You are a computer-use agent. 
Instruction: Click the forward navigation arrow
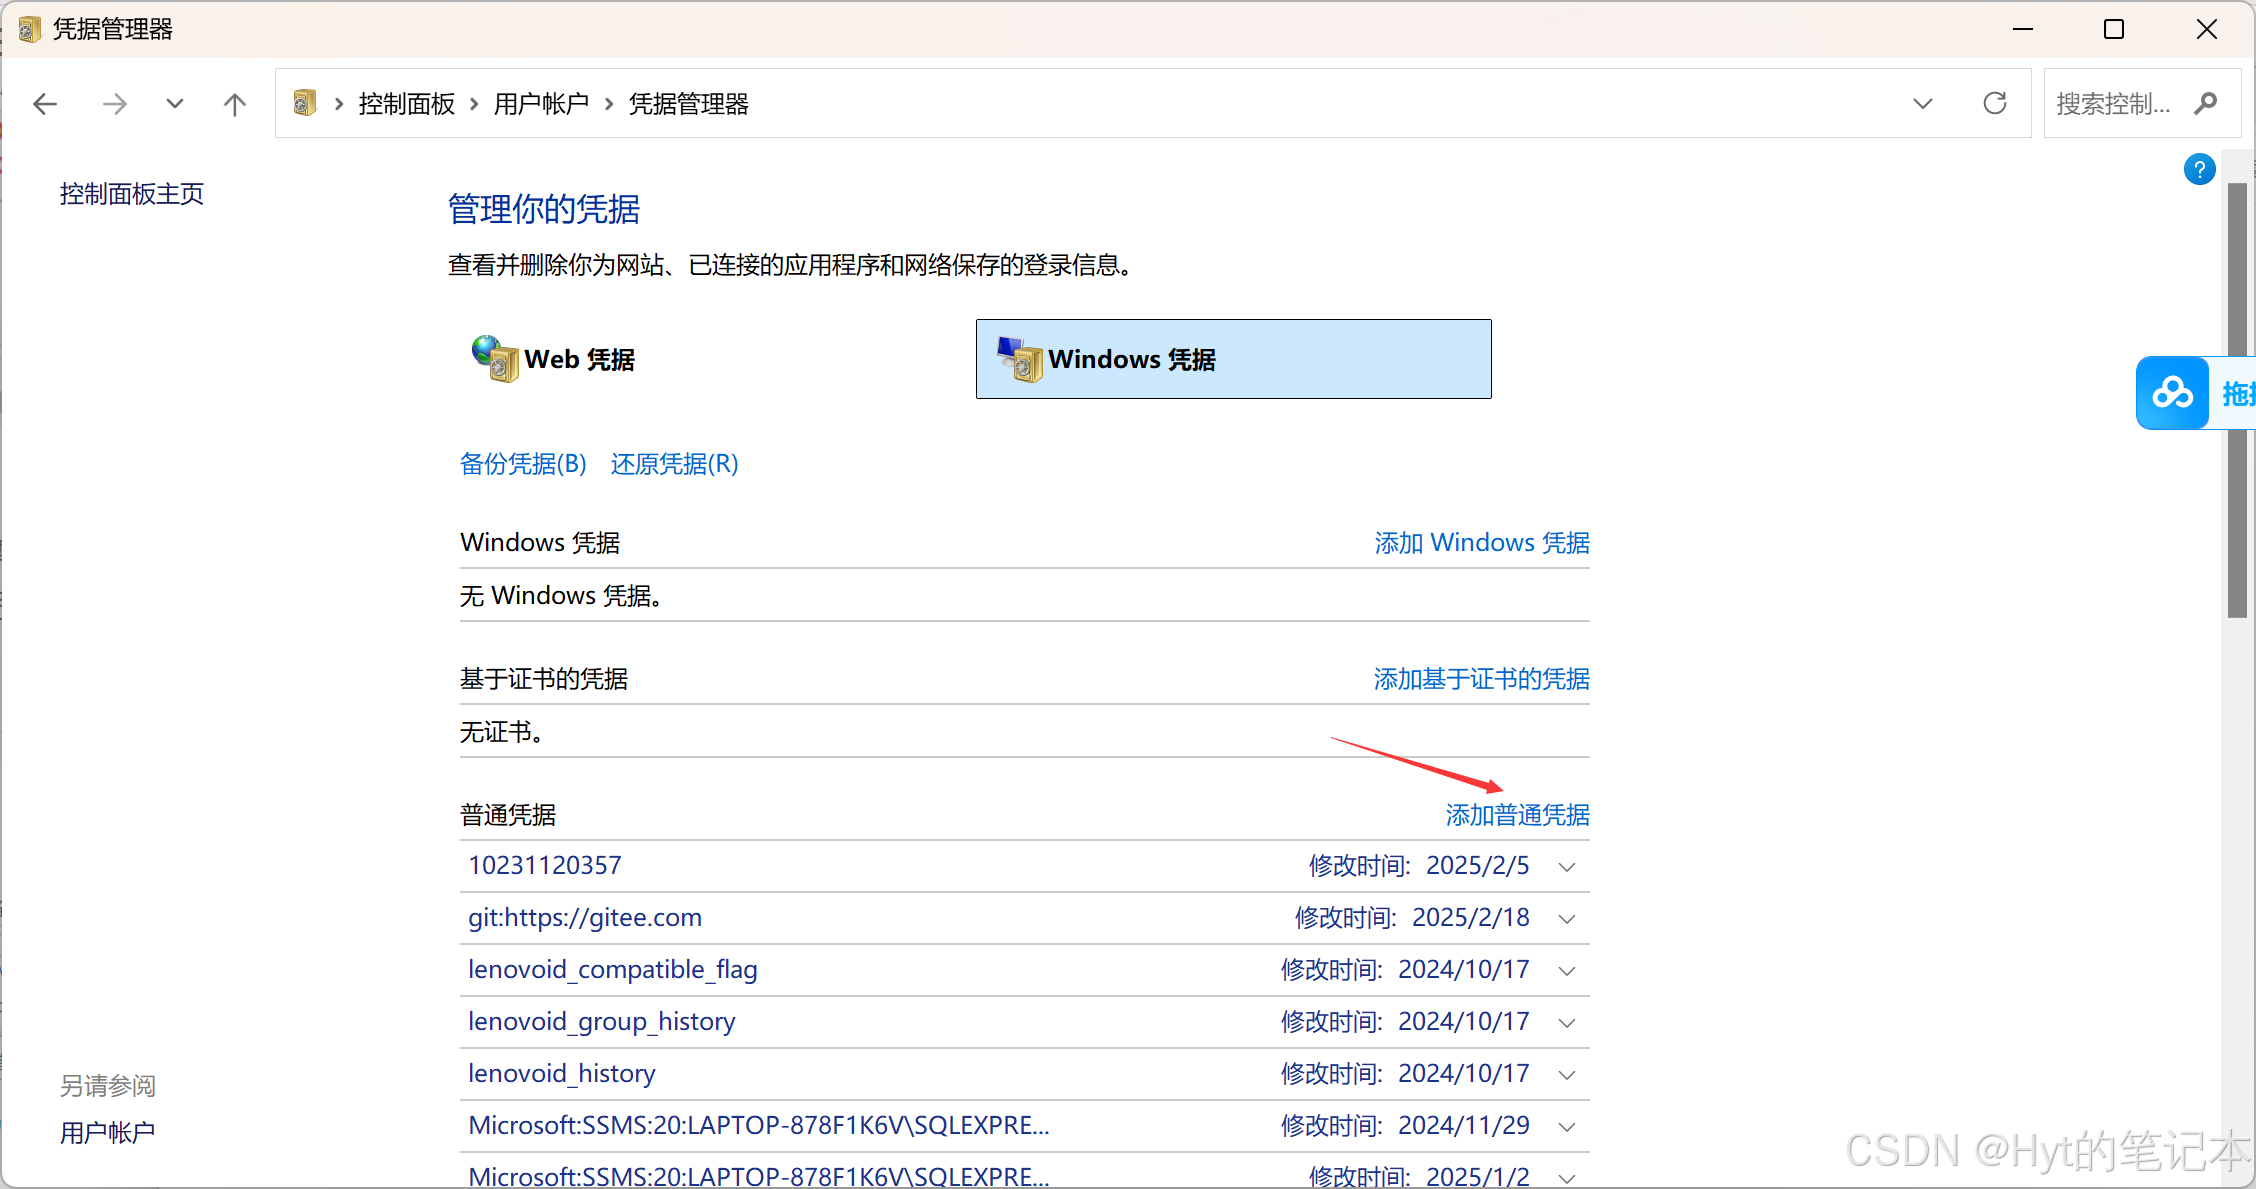coord(115,104)
